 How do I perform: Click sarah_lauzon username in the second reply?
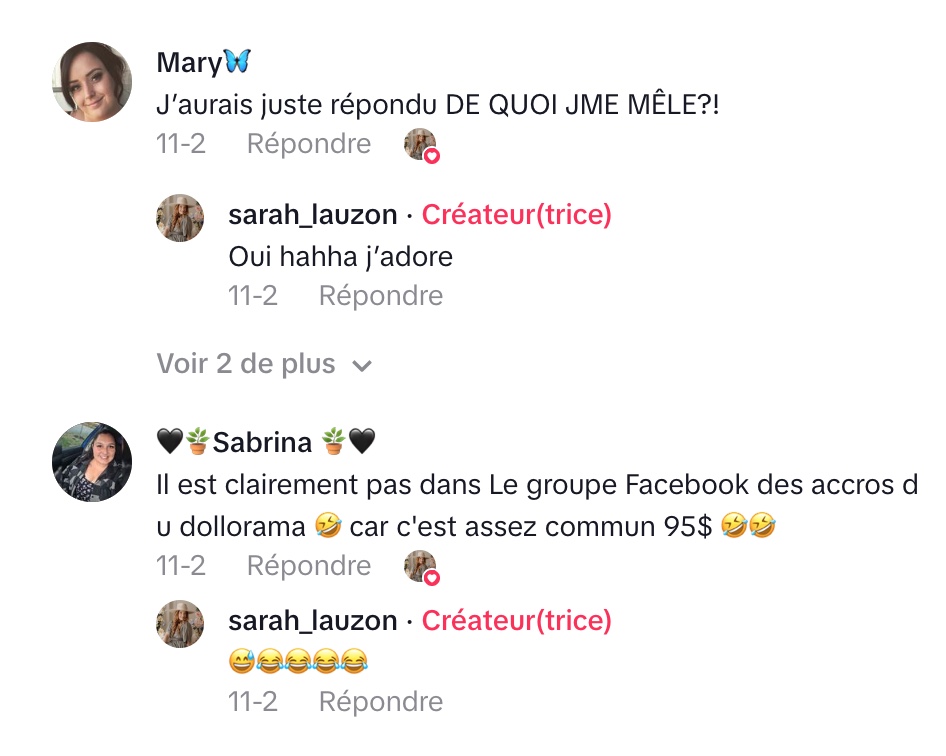312,621
